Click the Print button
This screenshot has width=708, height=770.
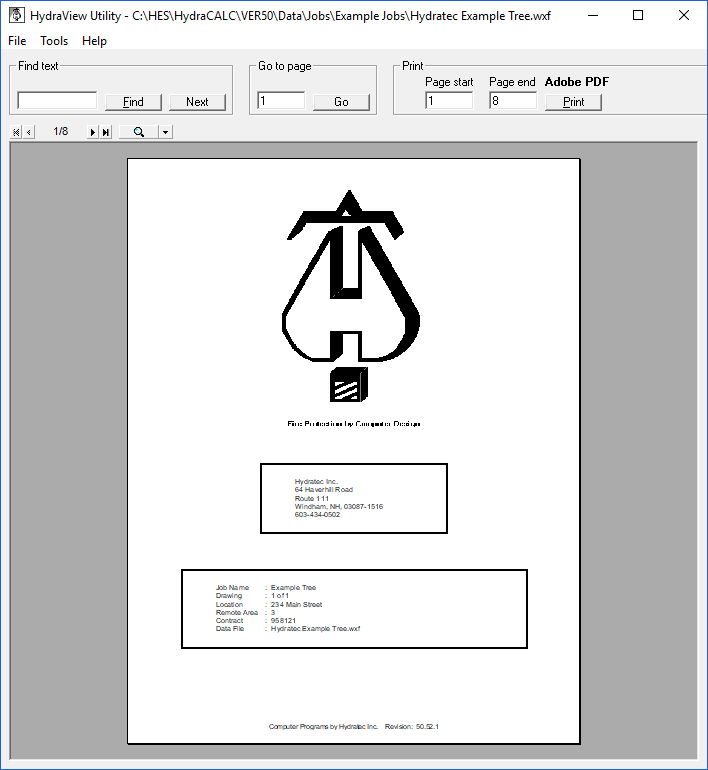573,102
